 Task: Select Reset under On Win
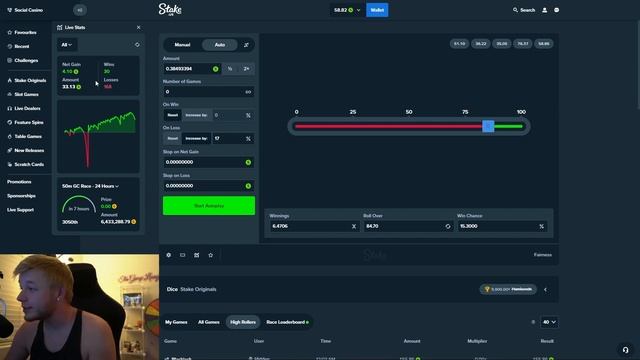(173, 115)
